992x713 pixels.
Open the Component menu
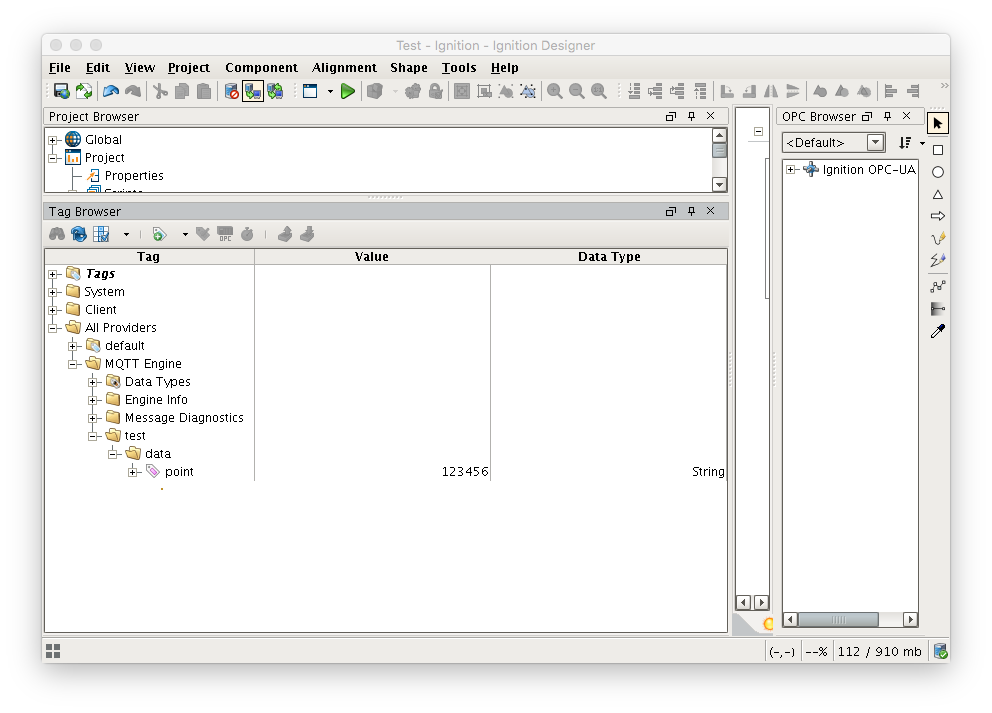[261, 68]
